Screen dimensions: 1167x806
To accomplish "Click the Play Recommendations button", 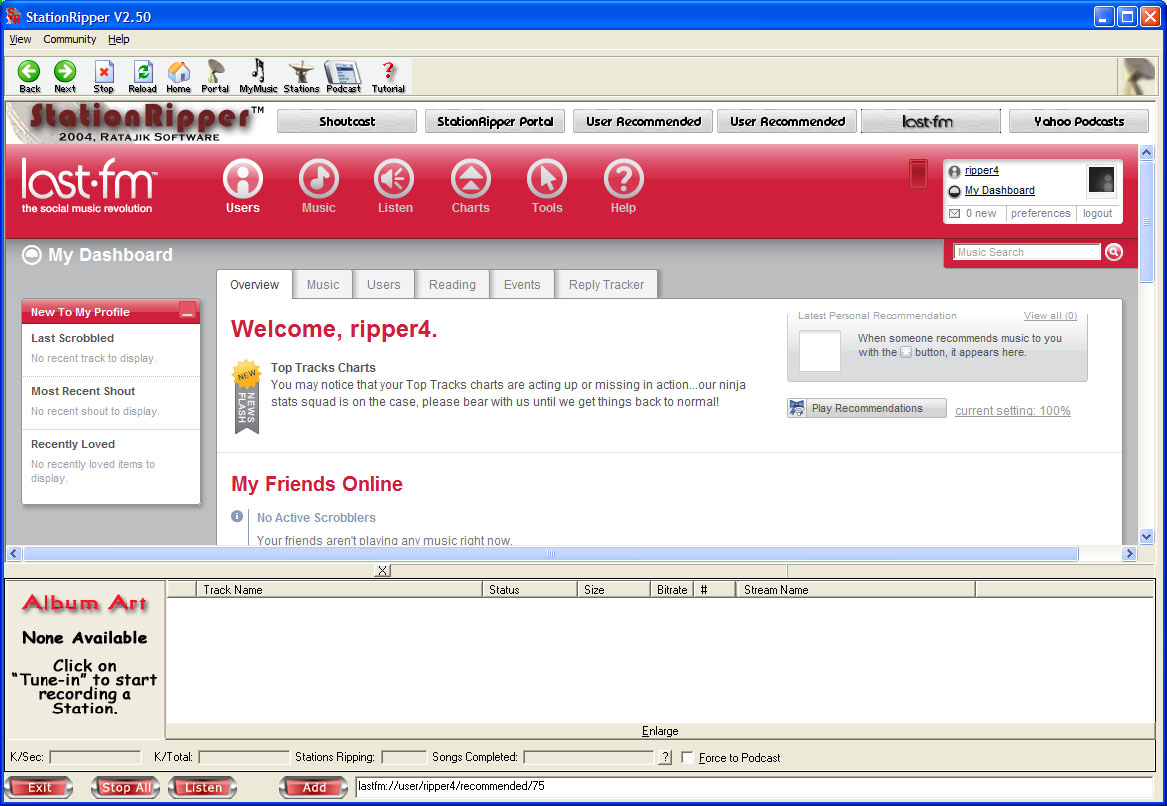I will [x=867, y=408].
